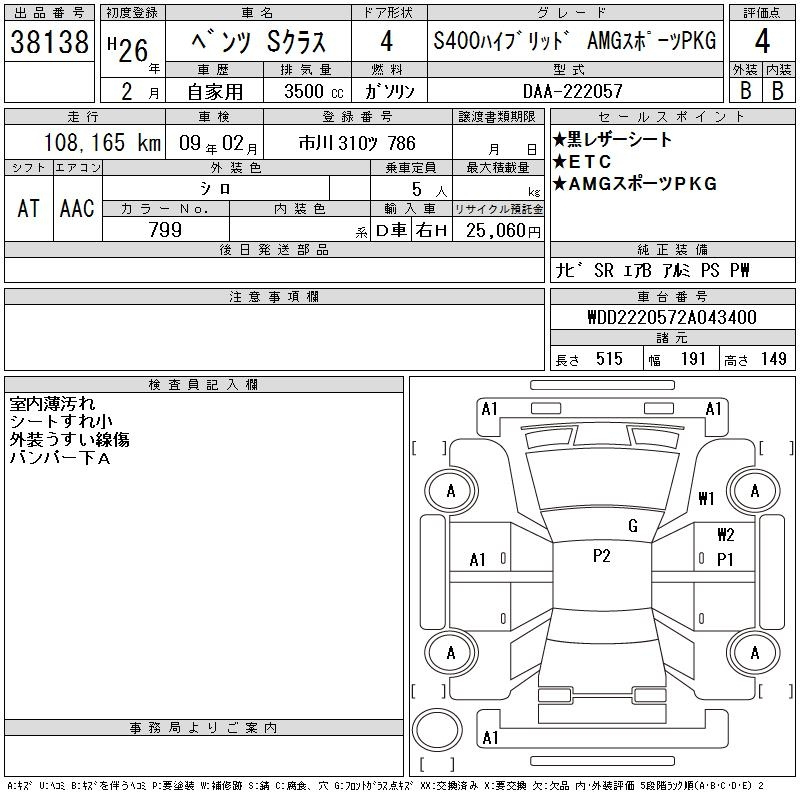Click the color number 799 field

tap(165, 230)
